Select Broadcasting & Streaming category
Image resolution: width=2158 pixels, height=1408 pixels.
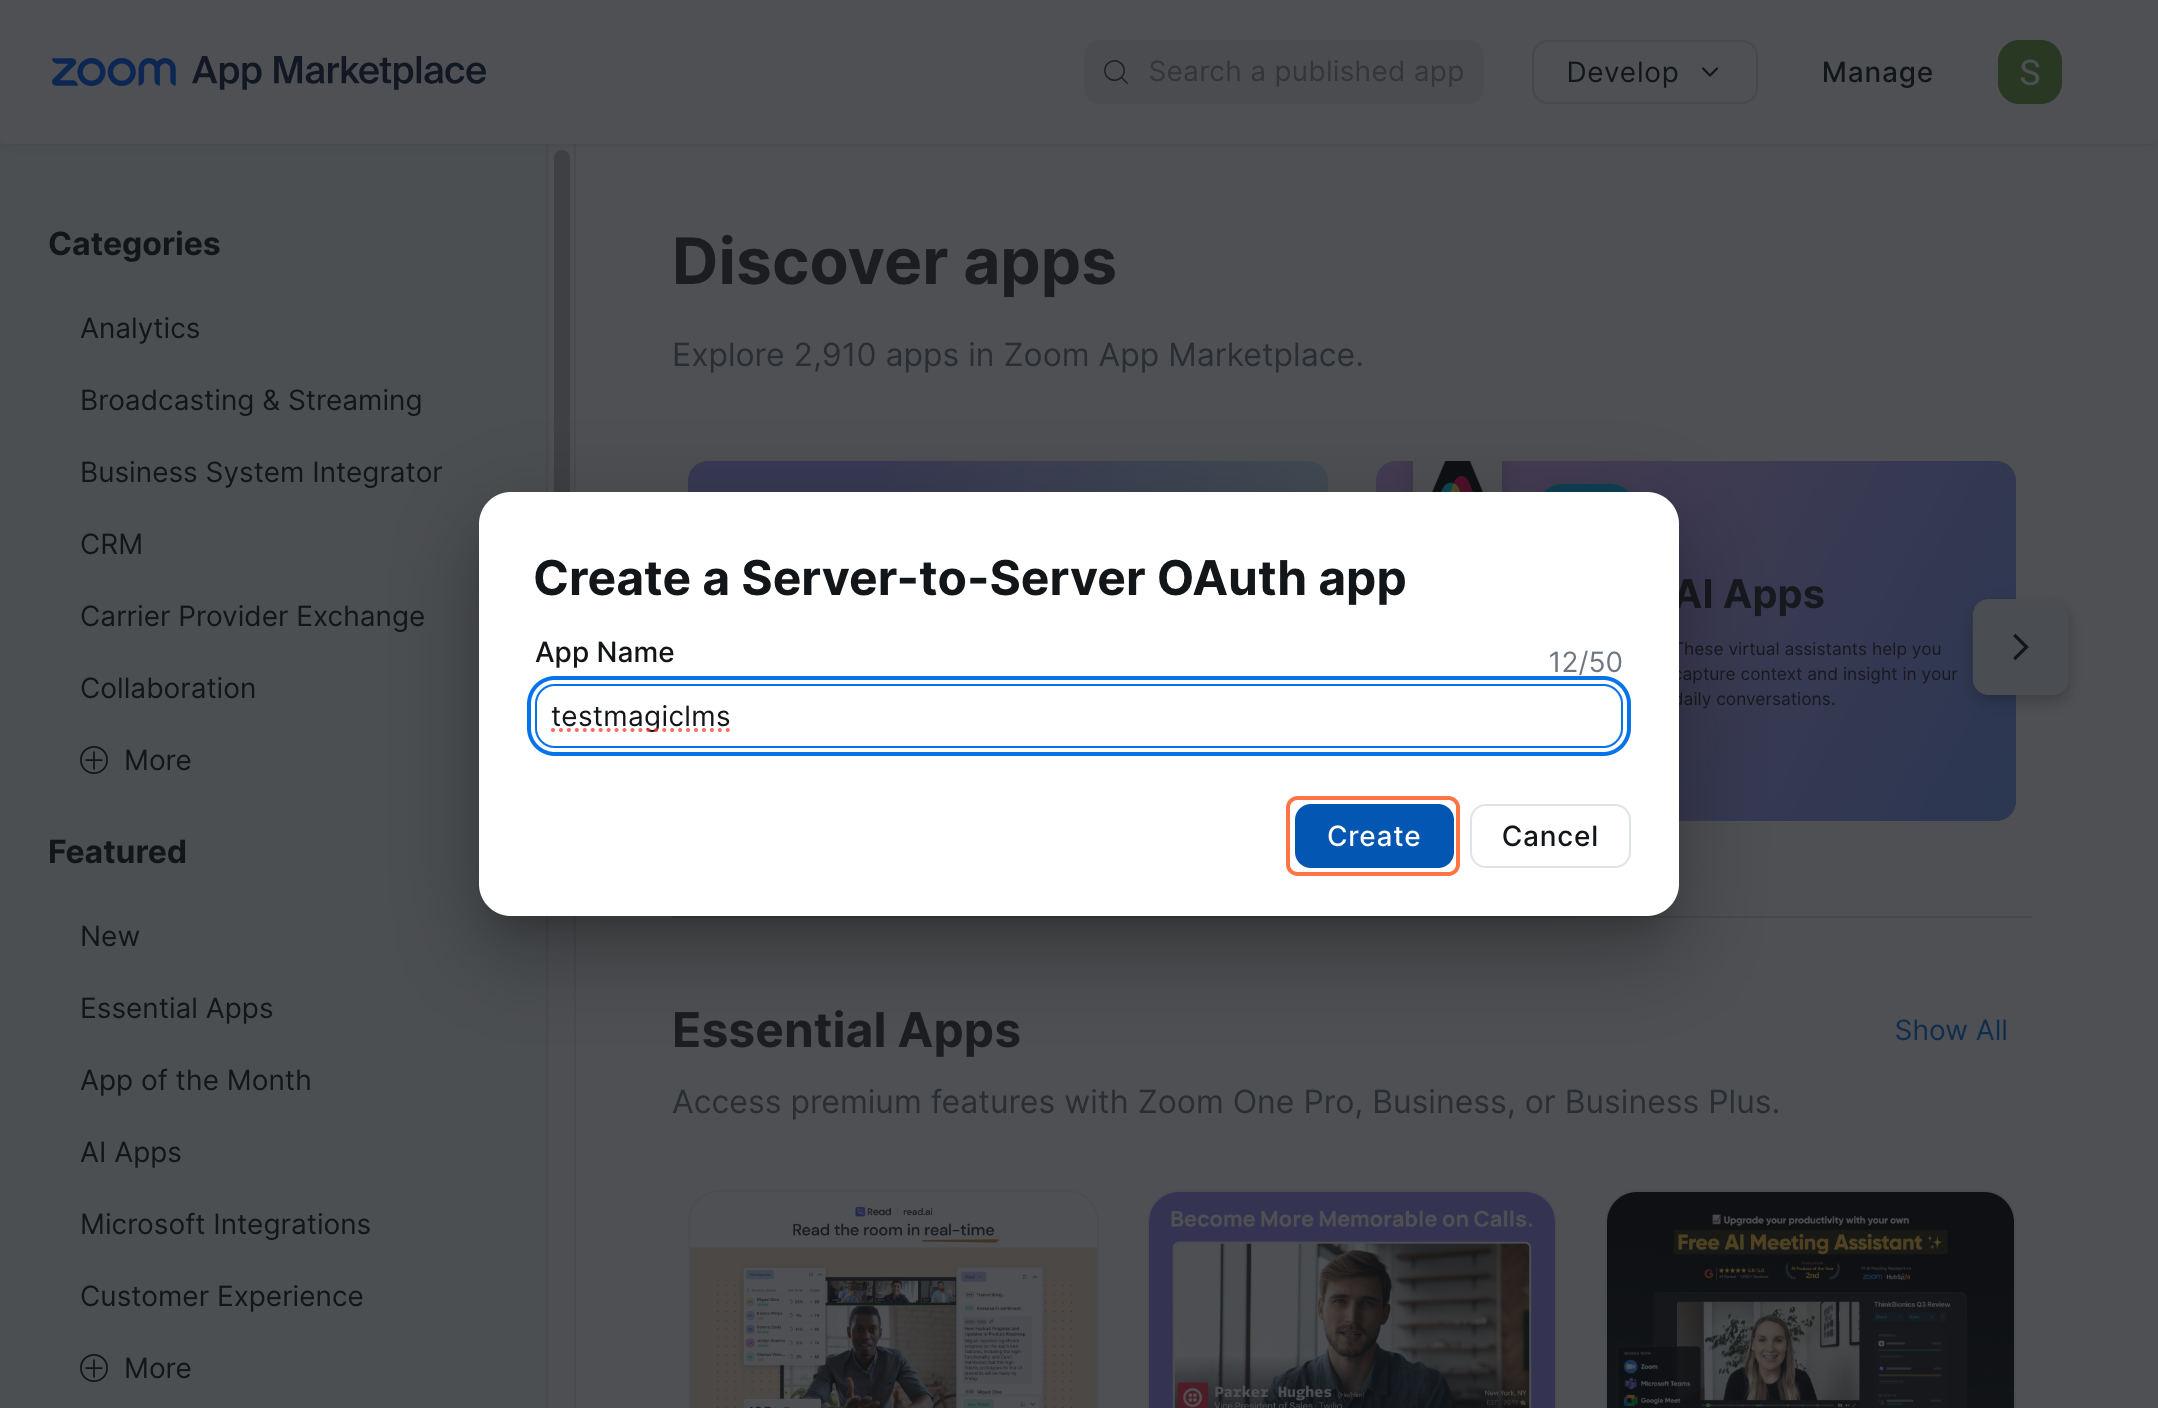(251, 400)
